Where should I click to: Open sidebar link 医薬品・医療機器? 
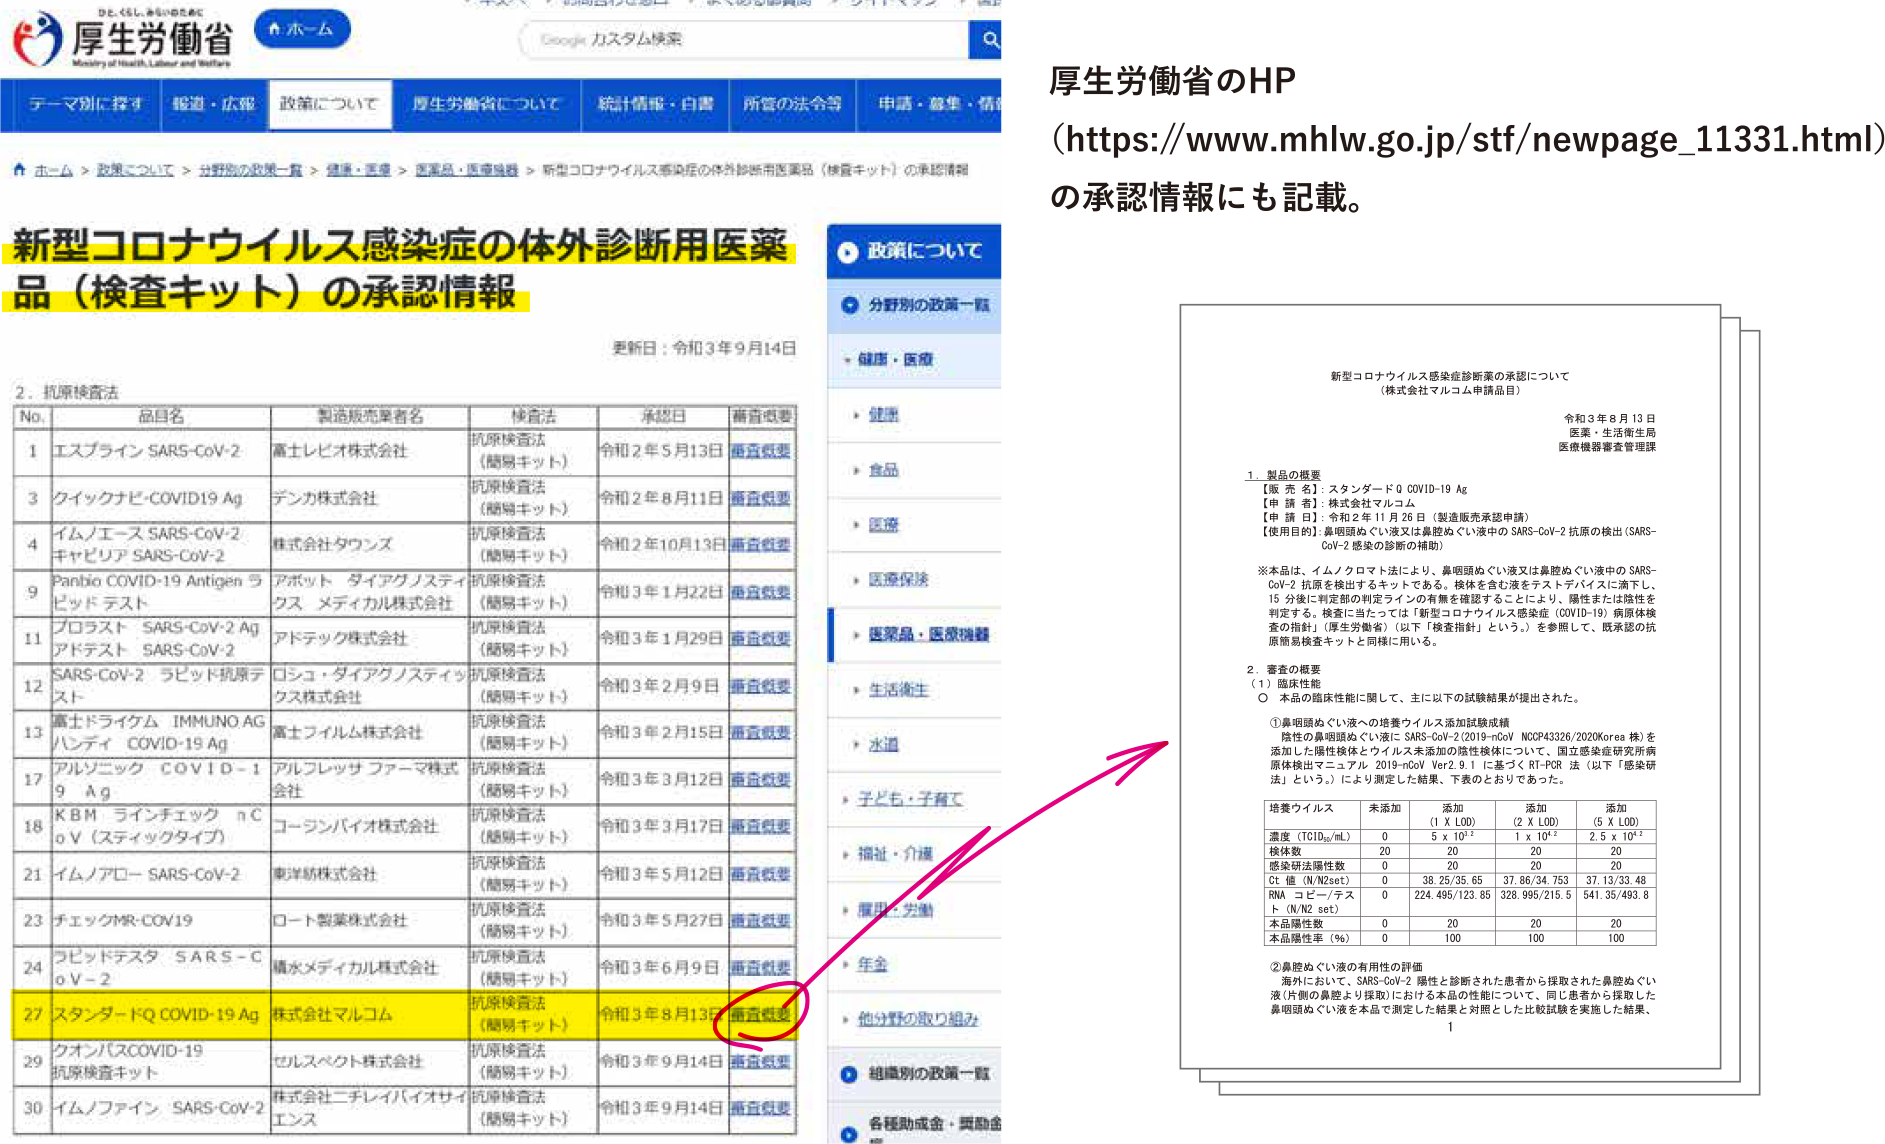point(929,635)
